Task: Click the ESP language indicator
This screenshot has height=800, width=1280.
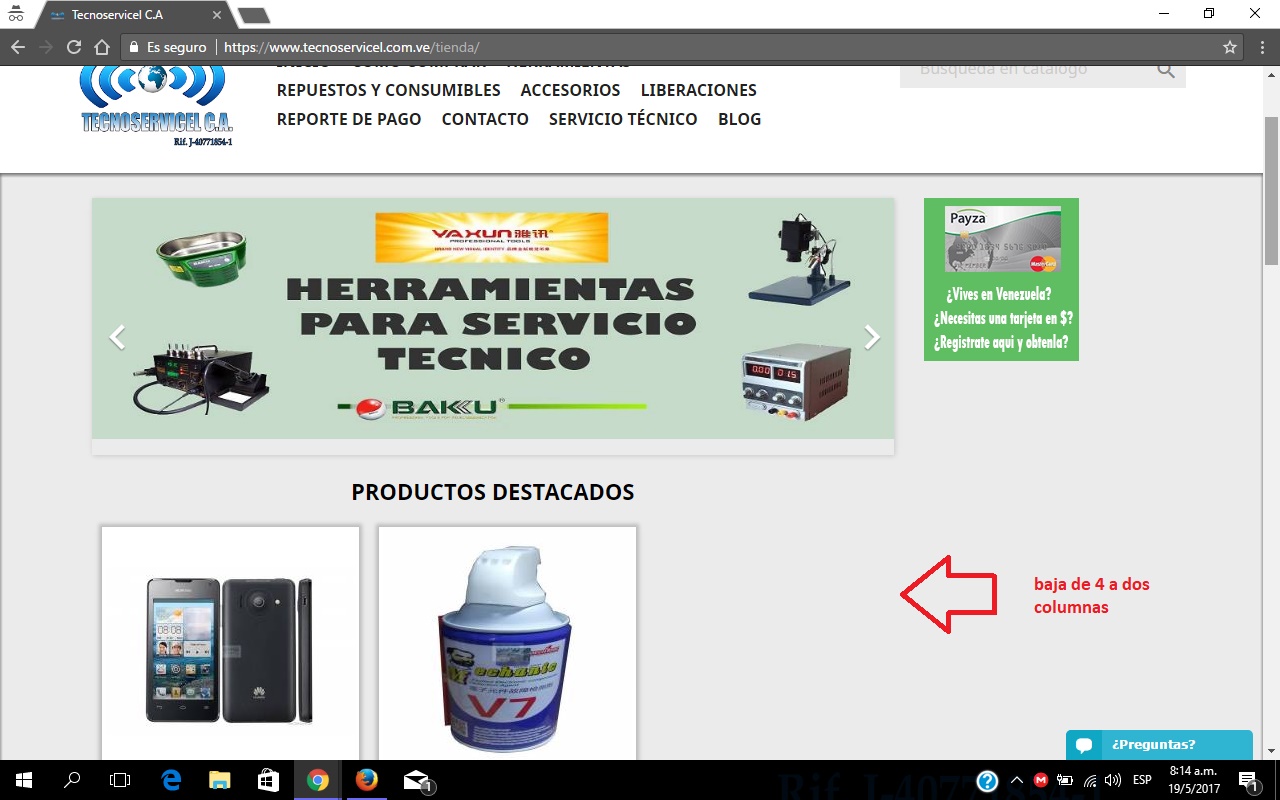Action: pyautogui.click(x=1142, y=780)
